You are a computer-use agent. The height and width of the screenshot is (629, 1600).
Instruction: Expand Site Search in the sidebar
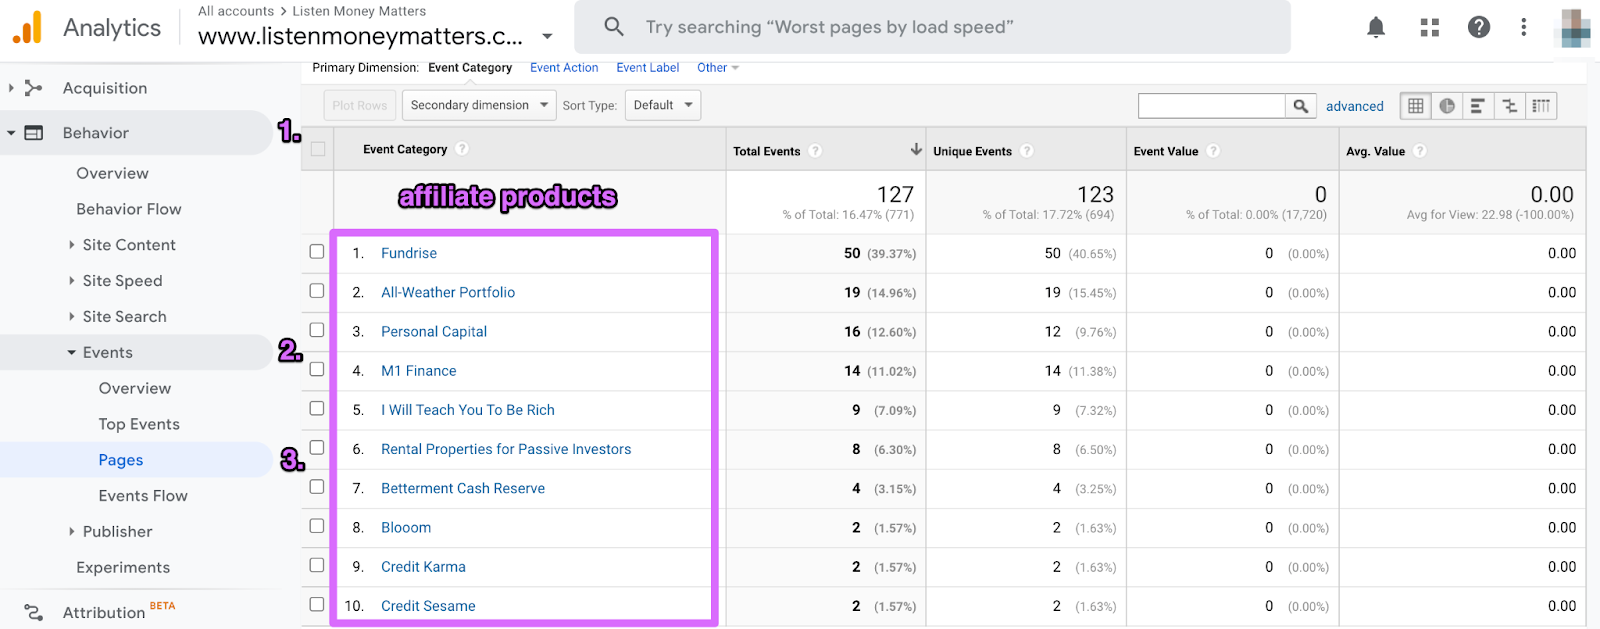(72, 317)
